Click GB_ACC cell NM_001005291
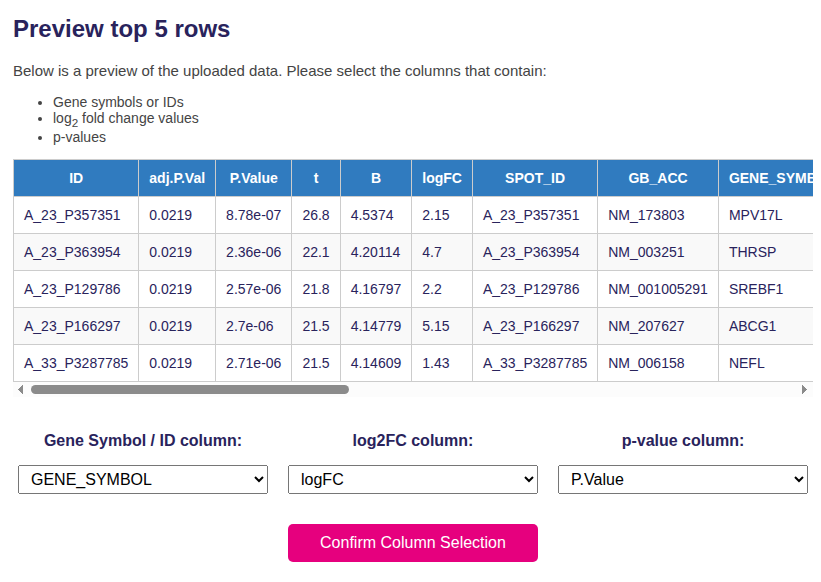821x582 pixels. [658, 289]
